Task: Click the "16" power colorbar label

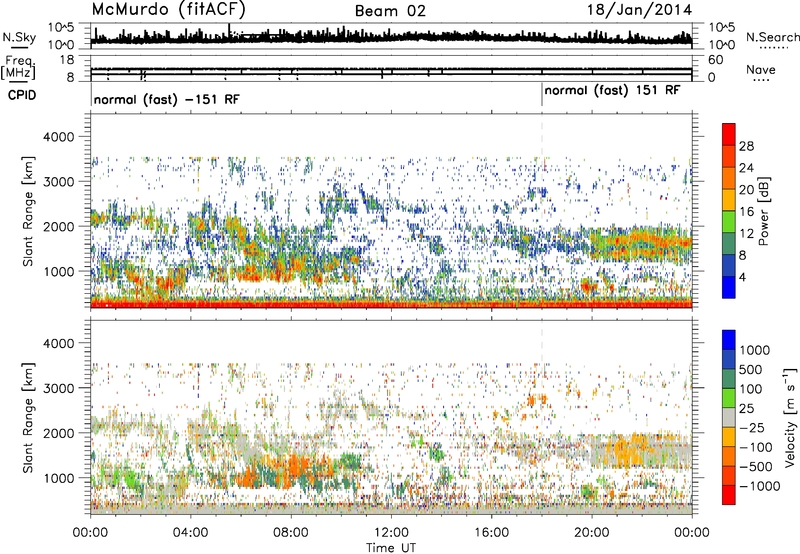Action: pos(746,212)
